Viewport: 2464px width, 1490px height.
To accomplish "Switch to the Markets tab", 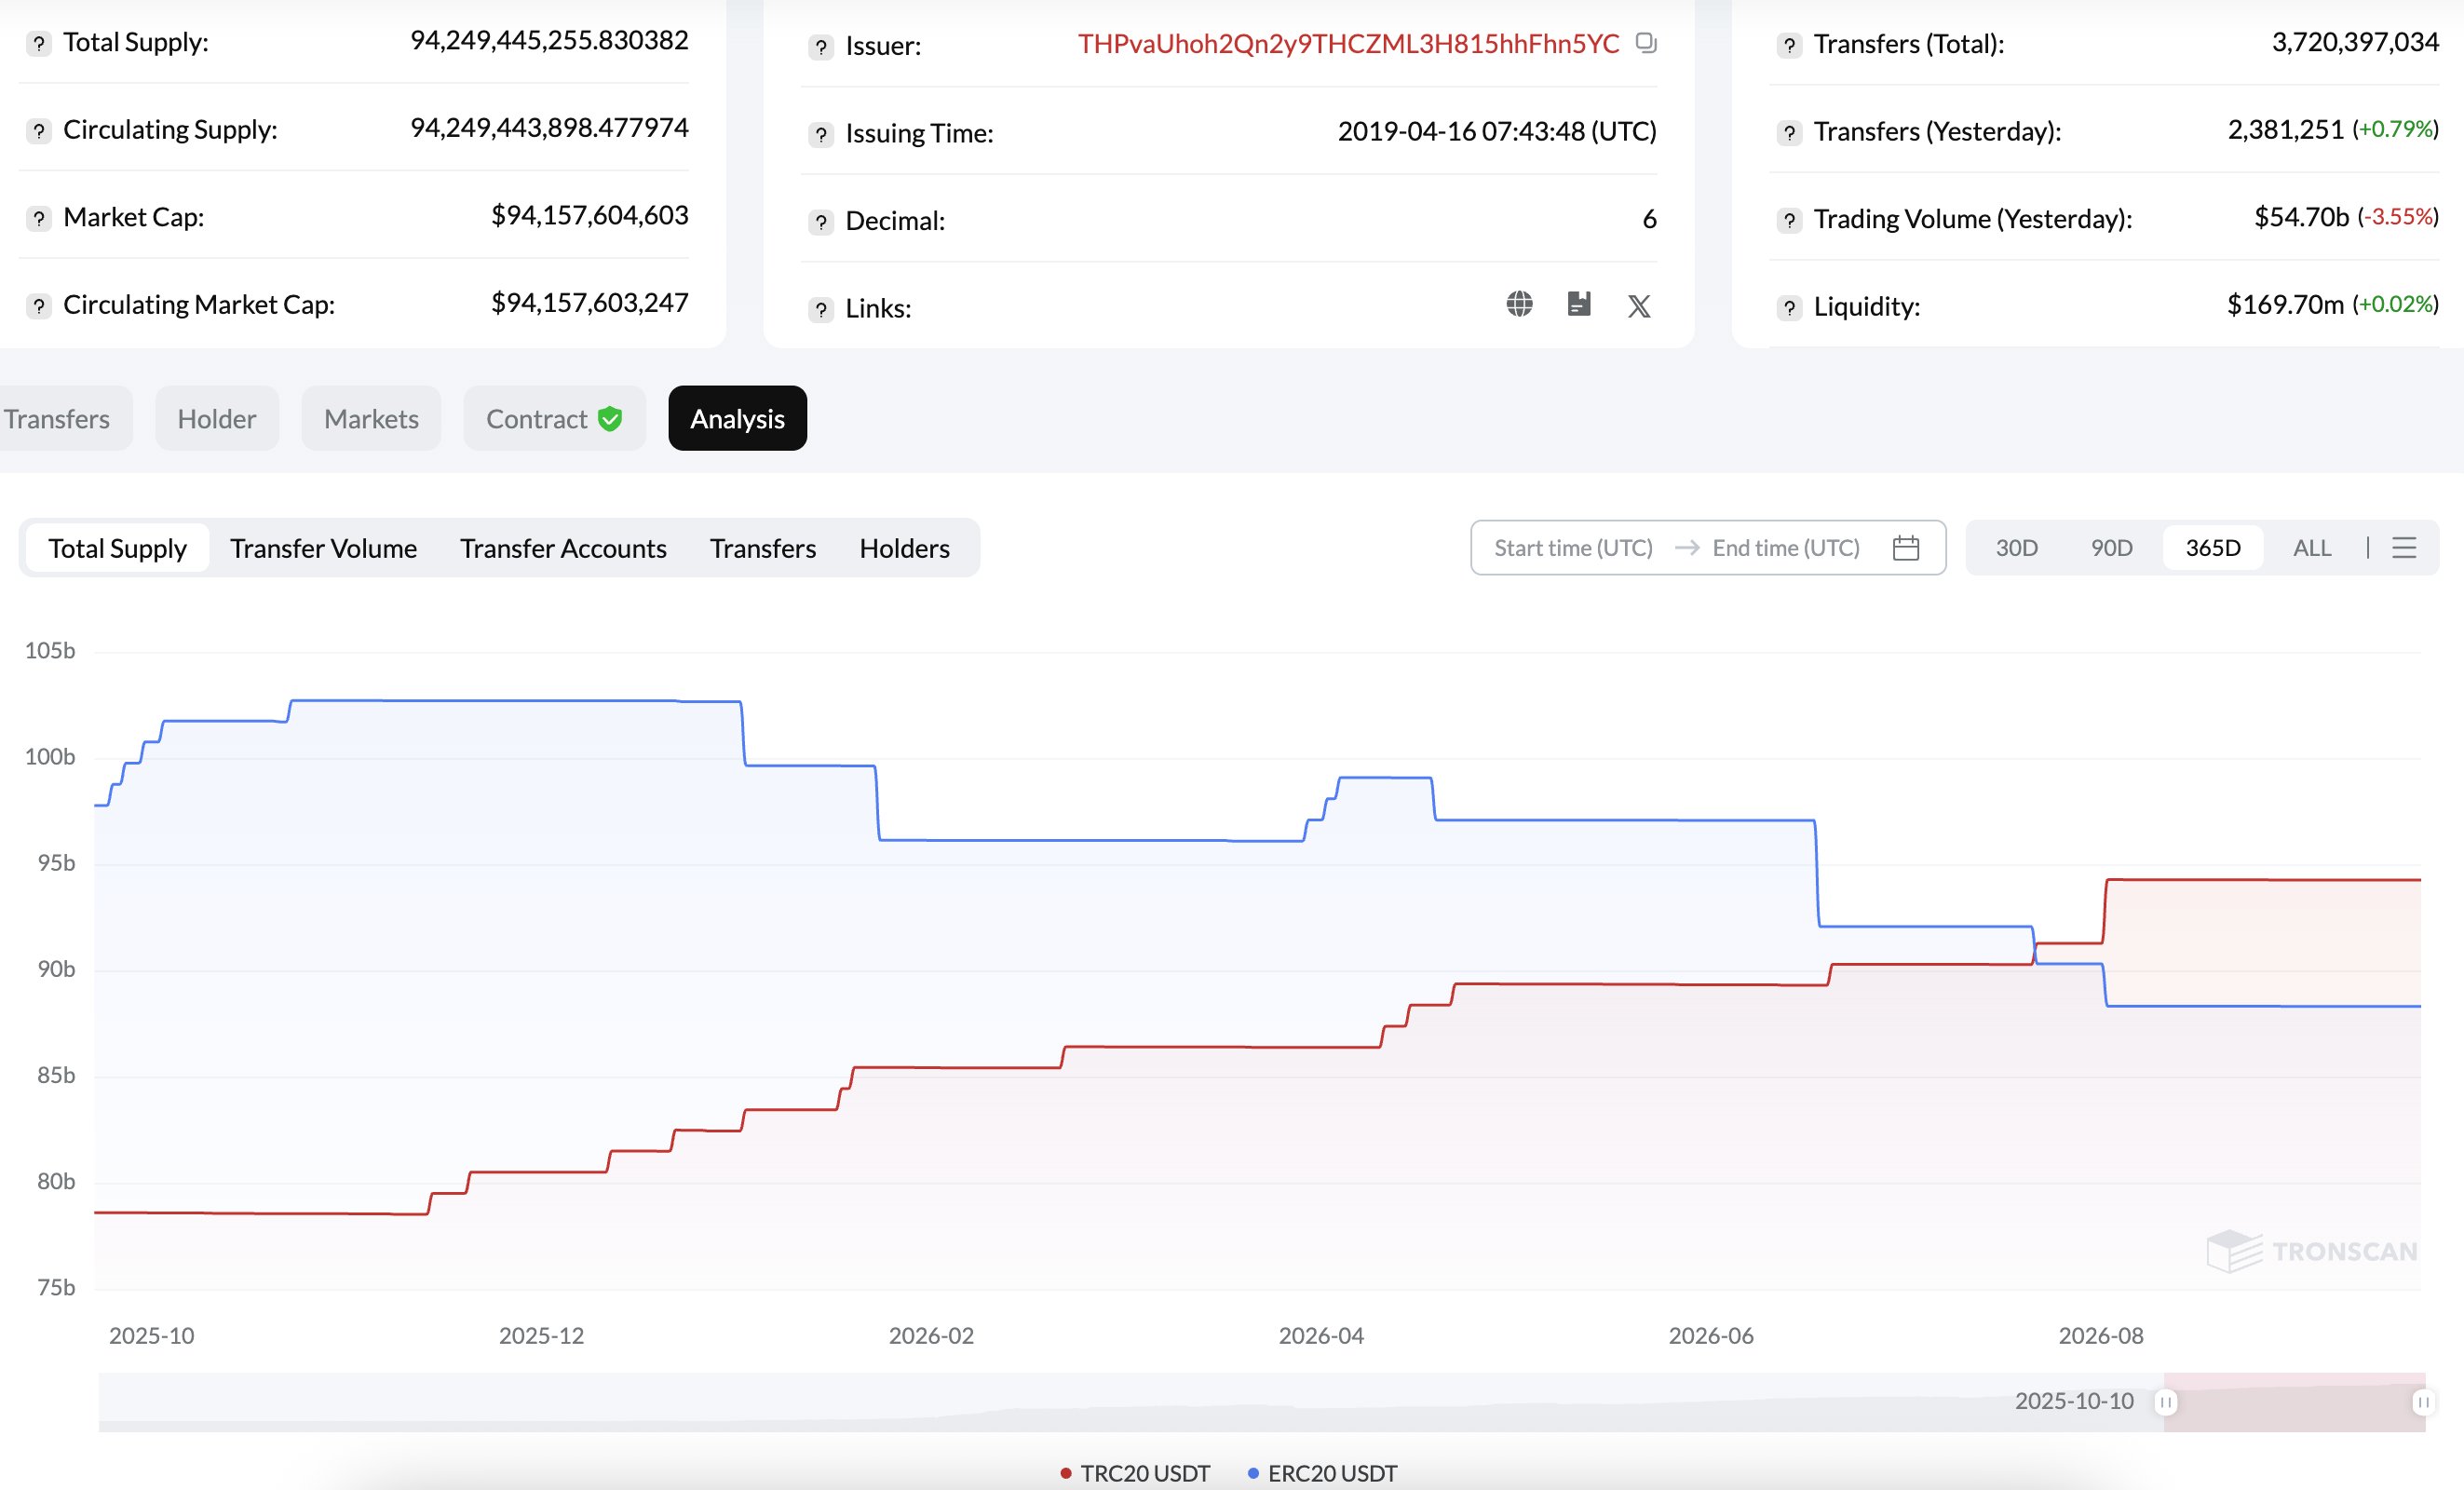I will pos(371,418).
